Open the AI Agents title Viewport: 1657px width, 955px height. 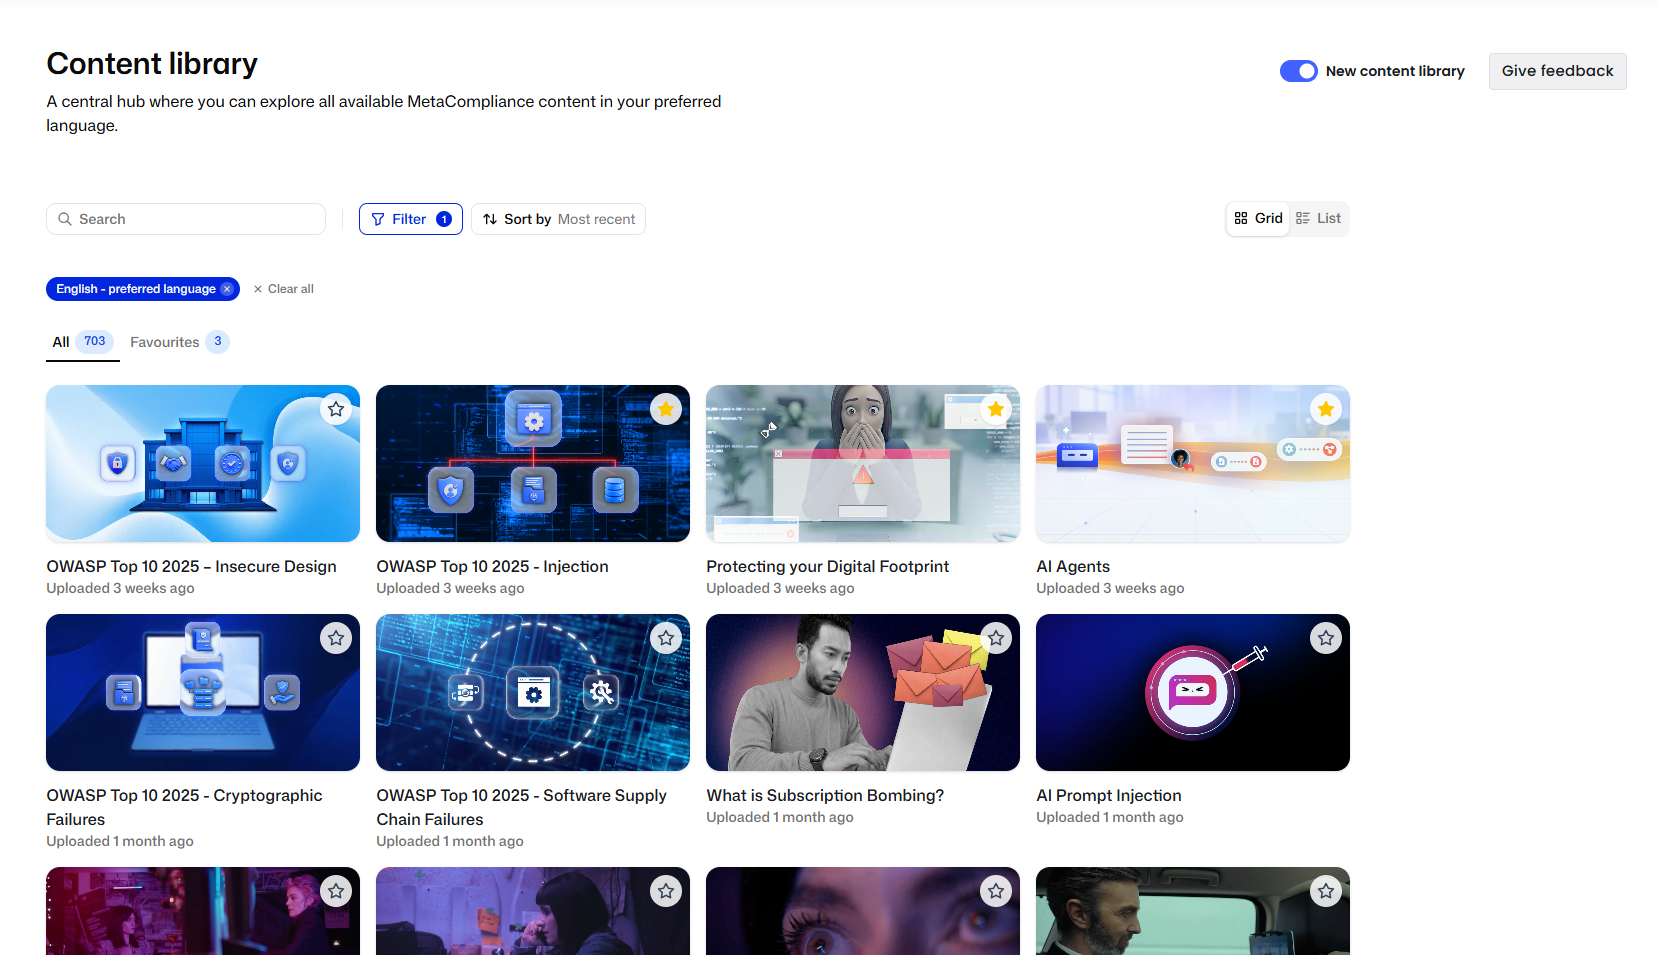(1073, 566)
